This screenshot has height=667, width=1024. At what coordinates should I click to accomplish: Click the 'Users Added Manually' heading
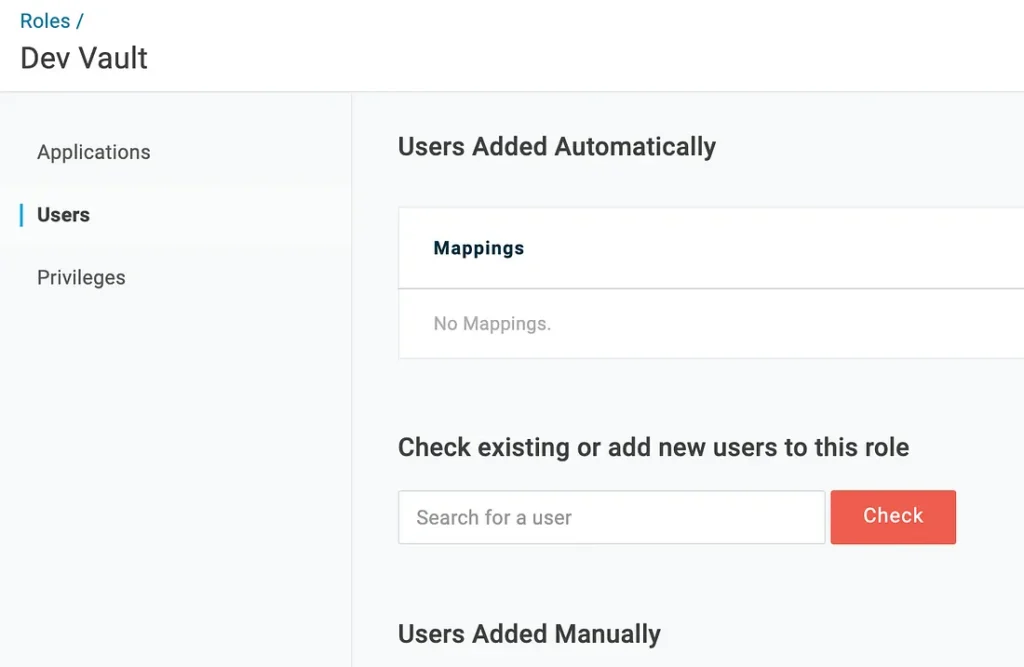point(529,634)
